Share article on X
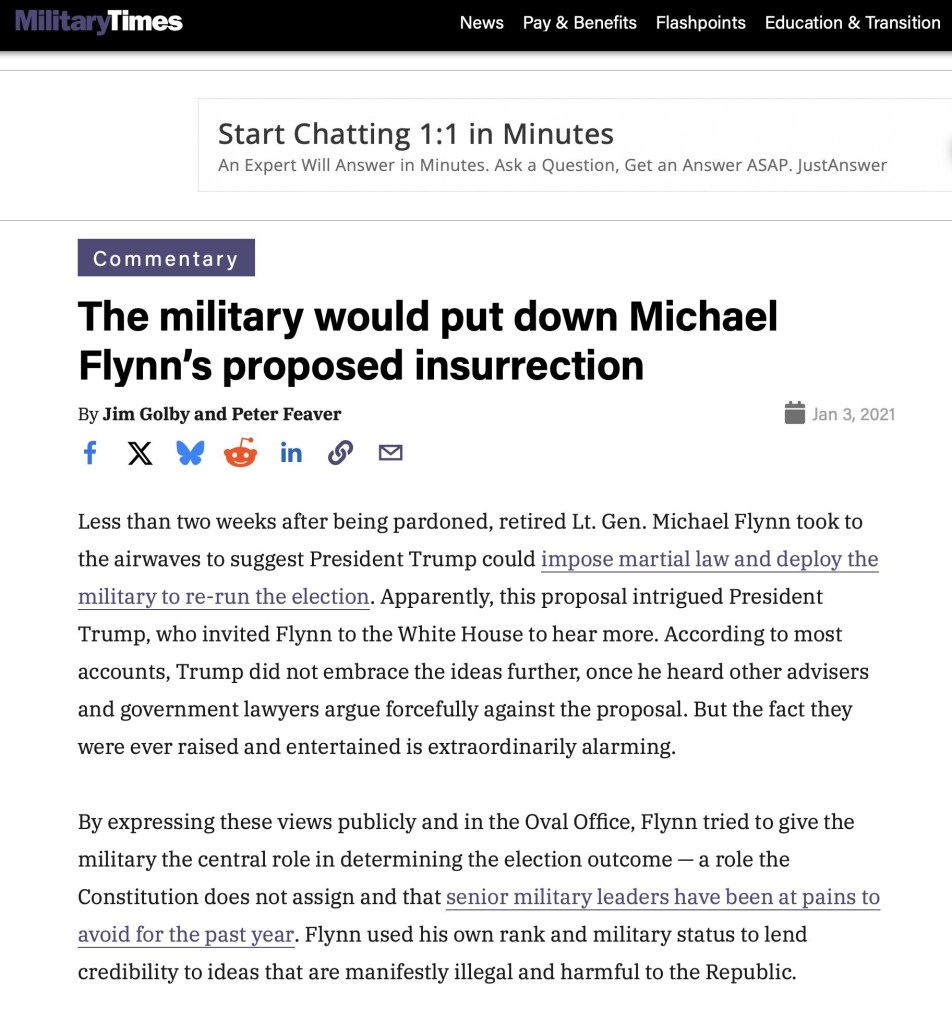Screen dimensions: 952x1023 (x=140, y=453)
